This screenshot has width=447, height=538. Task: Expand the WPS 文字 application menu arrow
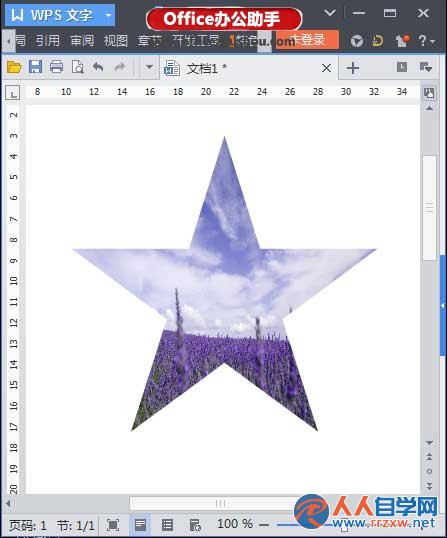[108, 15]
